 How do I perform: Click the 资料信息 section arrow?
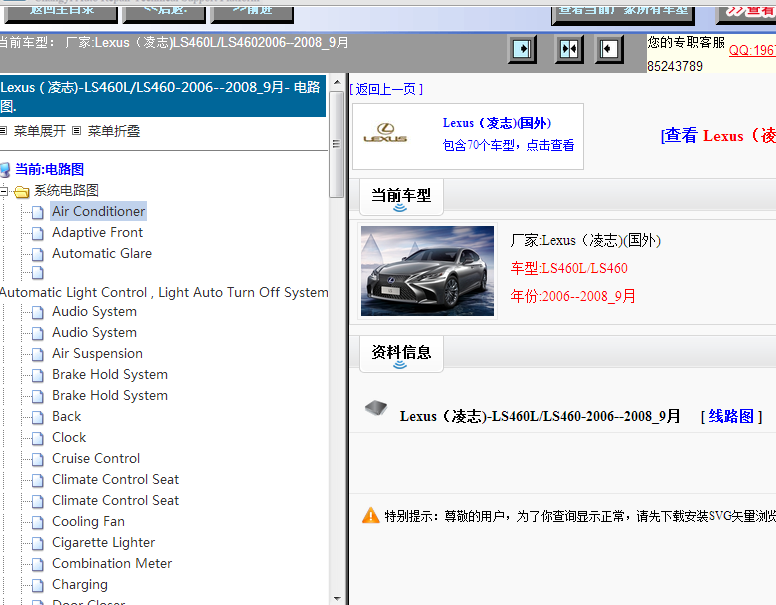click(x=400, y=365)
